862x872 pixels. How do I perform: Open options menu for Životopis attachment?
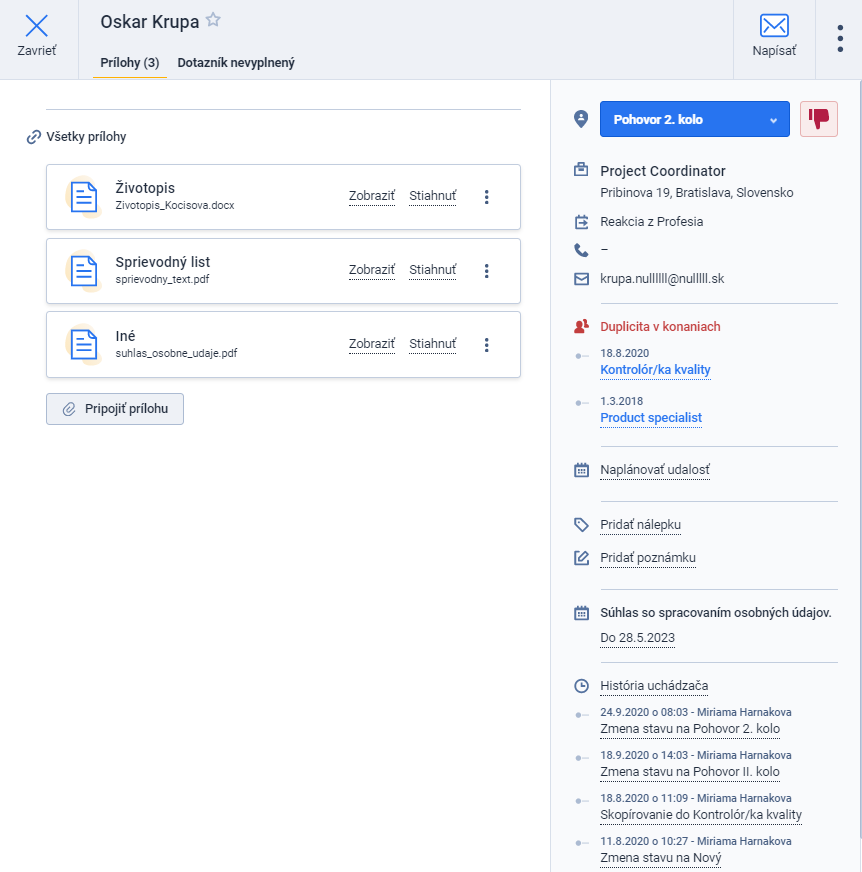point(487,197)
